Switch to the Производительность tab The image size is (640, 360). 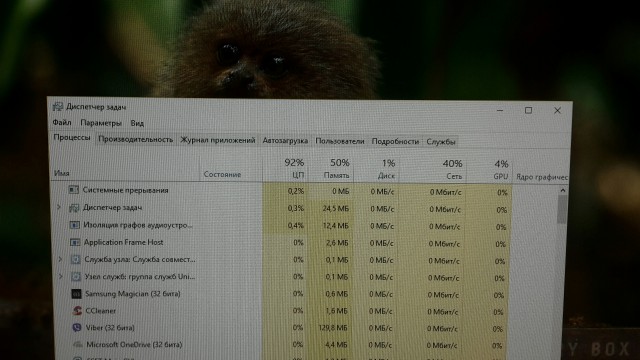point(136,139)
